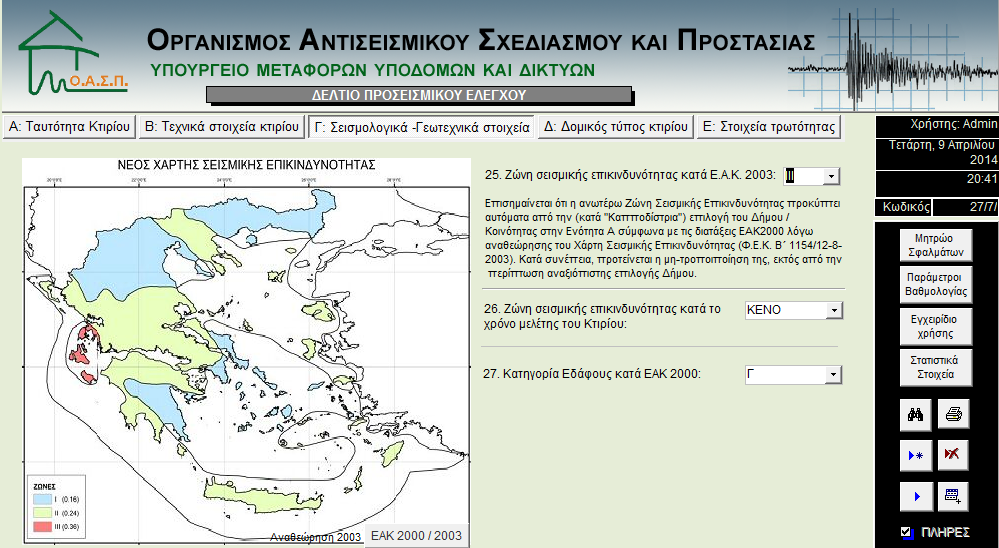Click the blue next record arrow icon

(916, 496)
